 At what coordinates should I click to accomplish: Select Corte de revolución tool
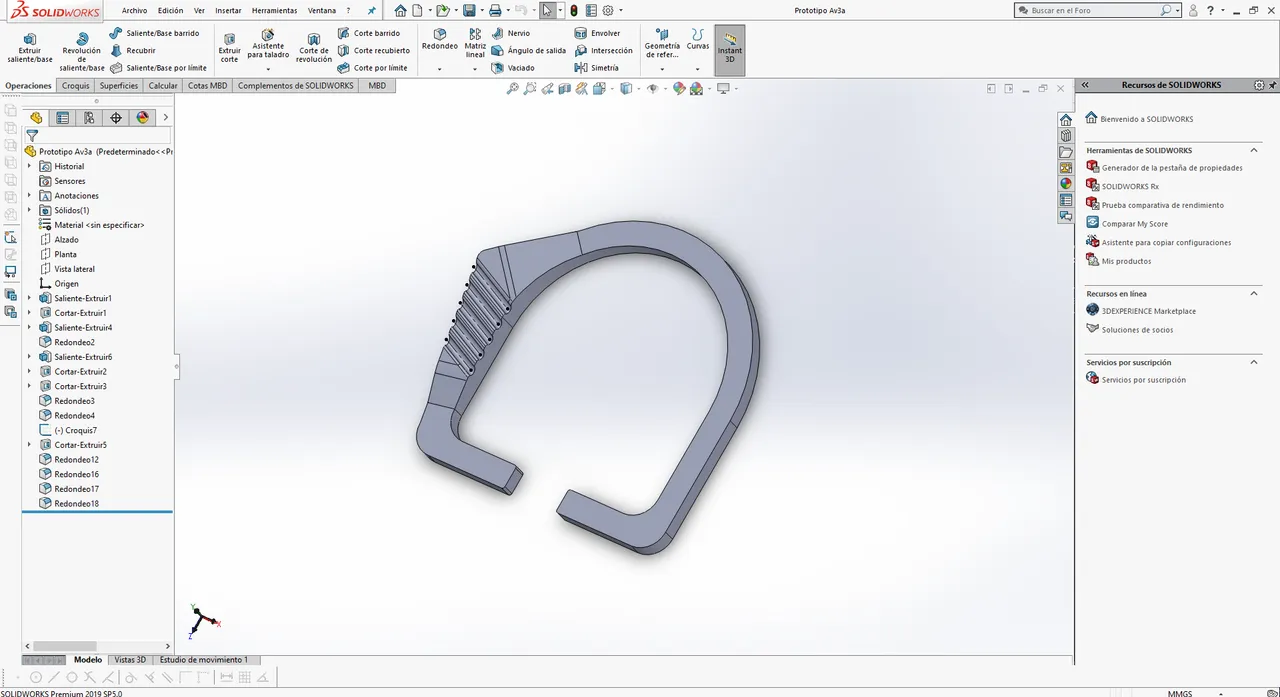[x=314, y=48]
